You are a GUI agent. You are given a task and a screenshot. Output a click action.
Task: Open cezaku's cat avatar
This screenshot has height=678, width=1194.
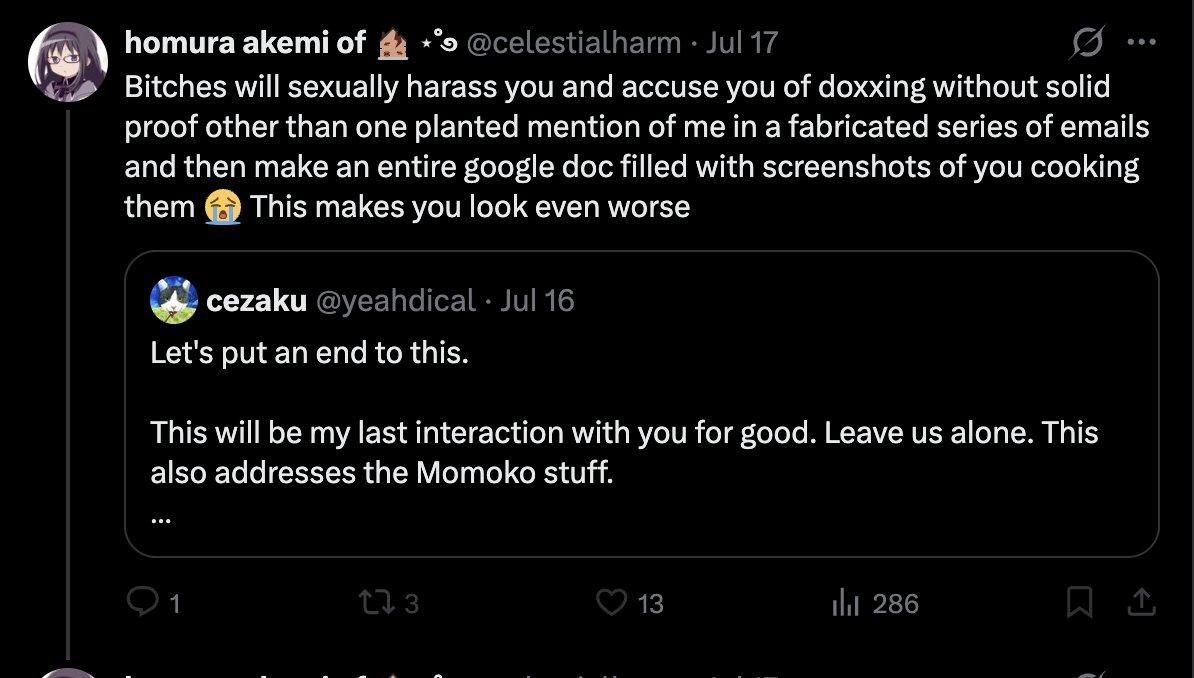click(x=174, y=300)
